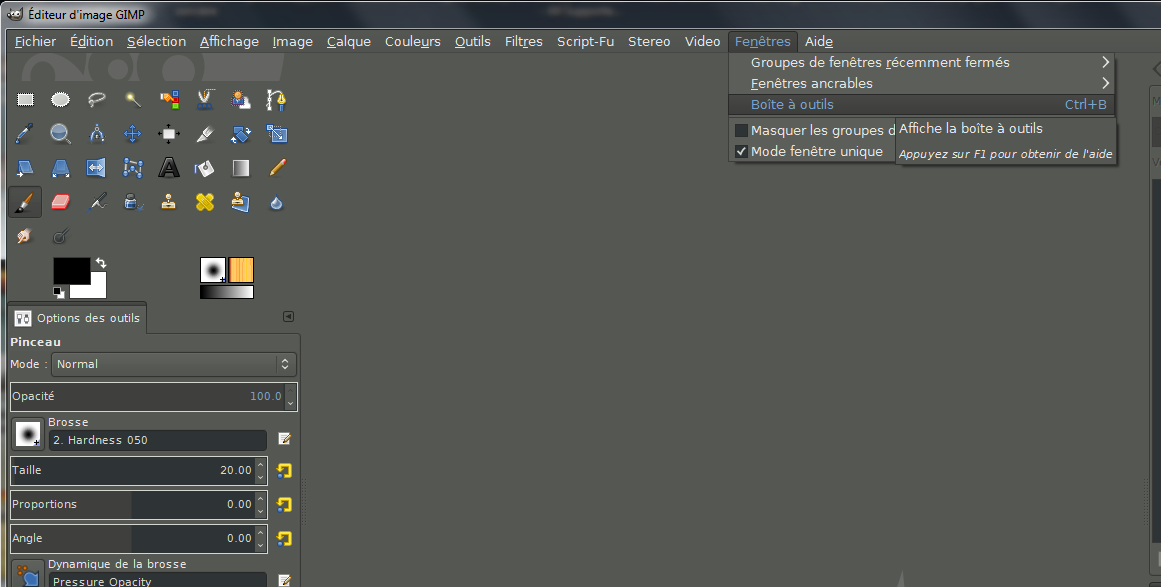
Task: Select the Scissors Select tool
Action: point(205,100)
